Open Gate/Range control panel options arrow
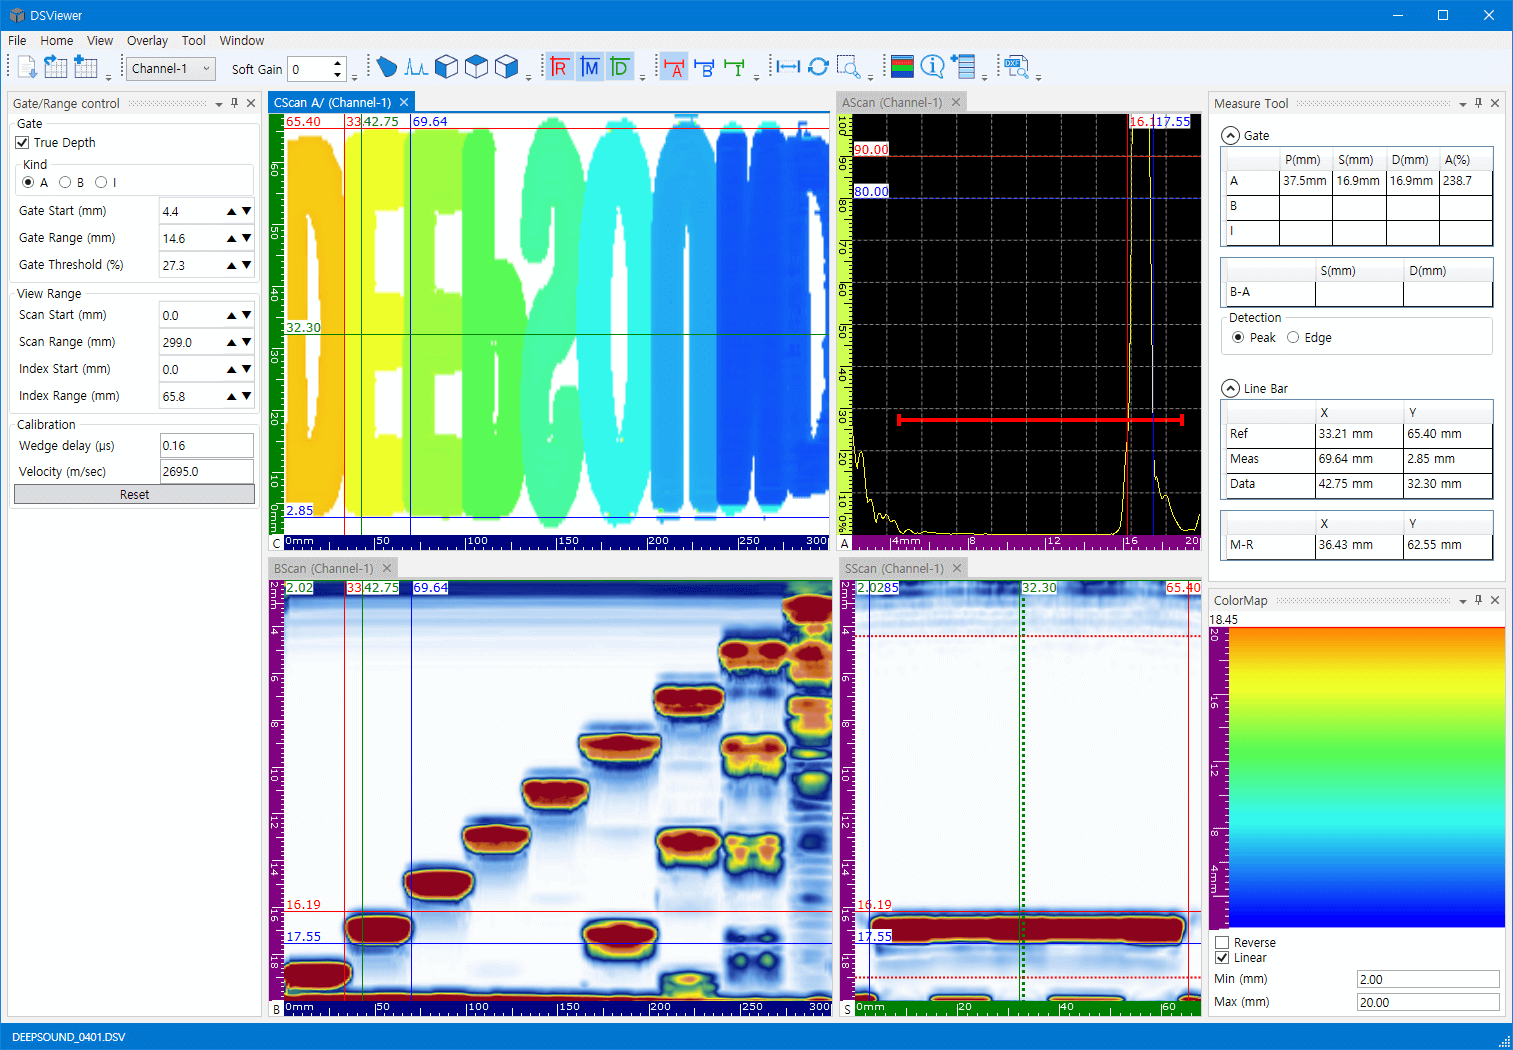Screen dimensions: 1513x1050 click(219, 104)
